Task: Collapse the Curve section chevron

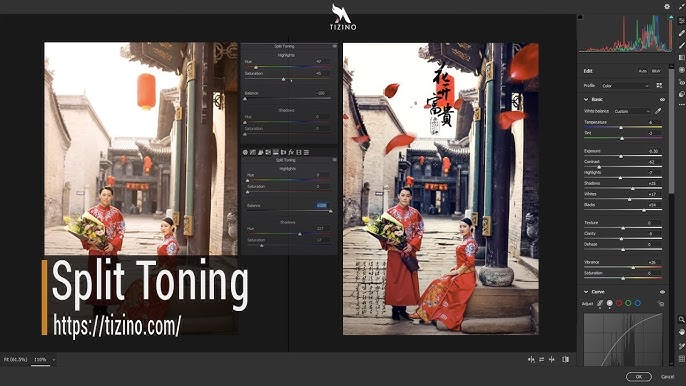Action: 586,291
